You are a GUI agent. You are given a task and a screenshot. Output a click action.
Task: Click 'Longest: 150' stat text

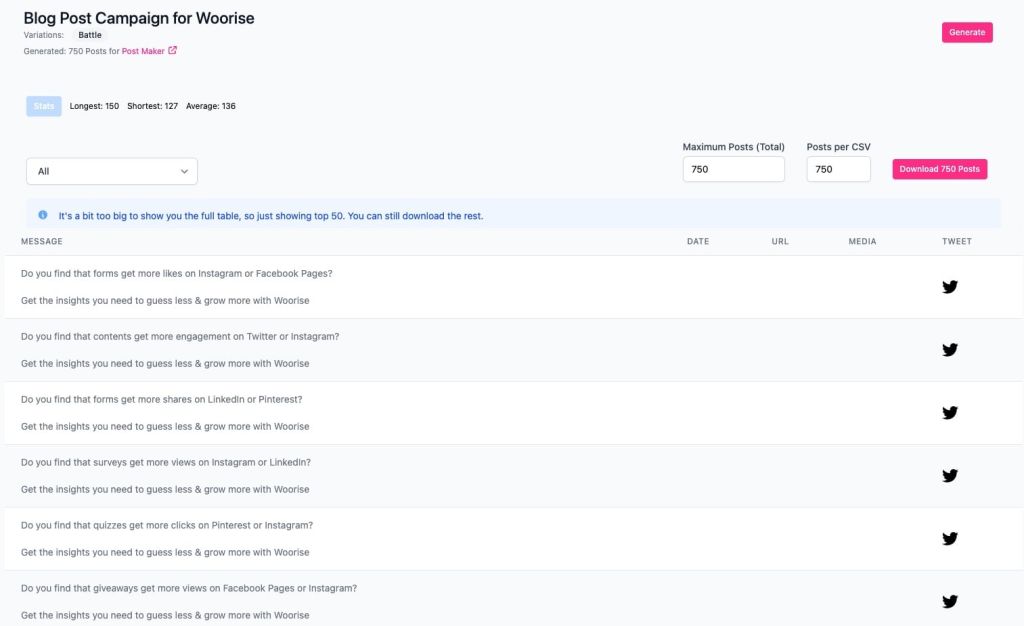pyautogui.click(x=94, y=106)
